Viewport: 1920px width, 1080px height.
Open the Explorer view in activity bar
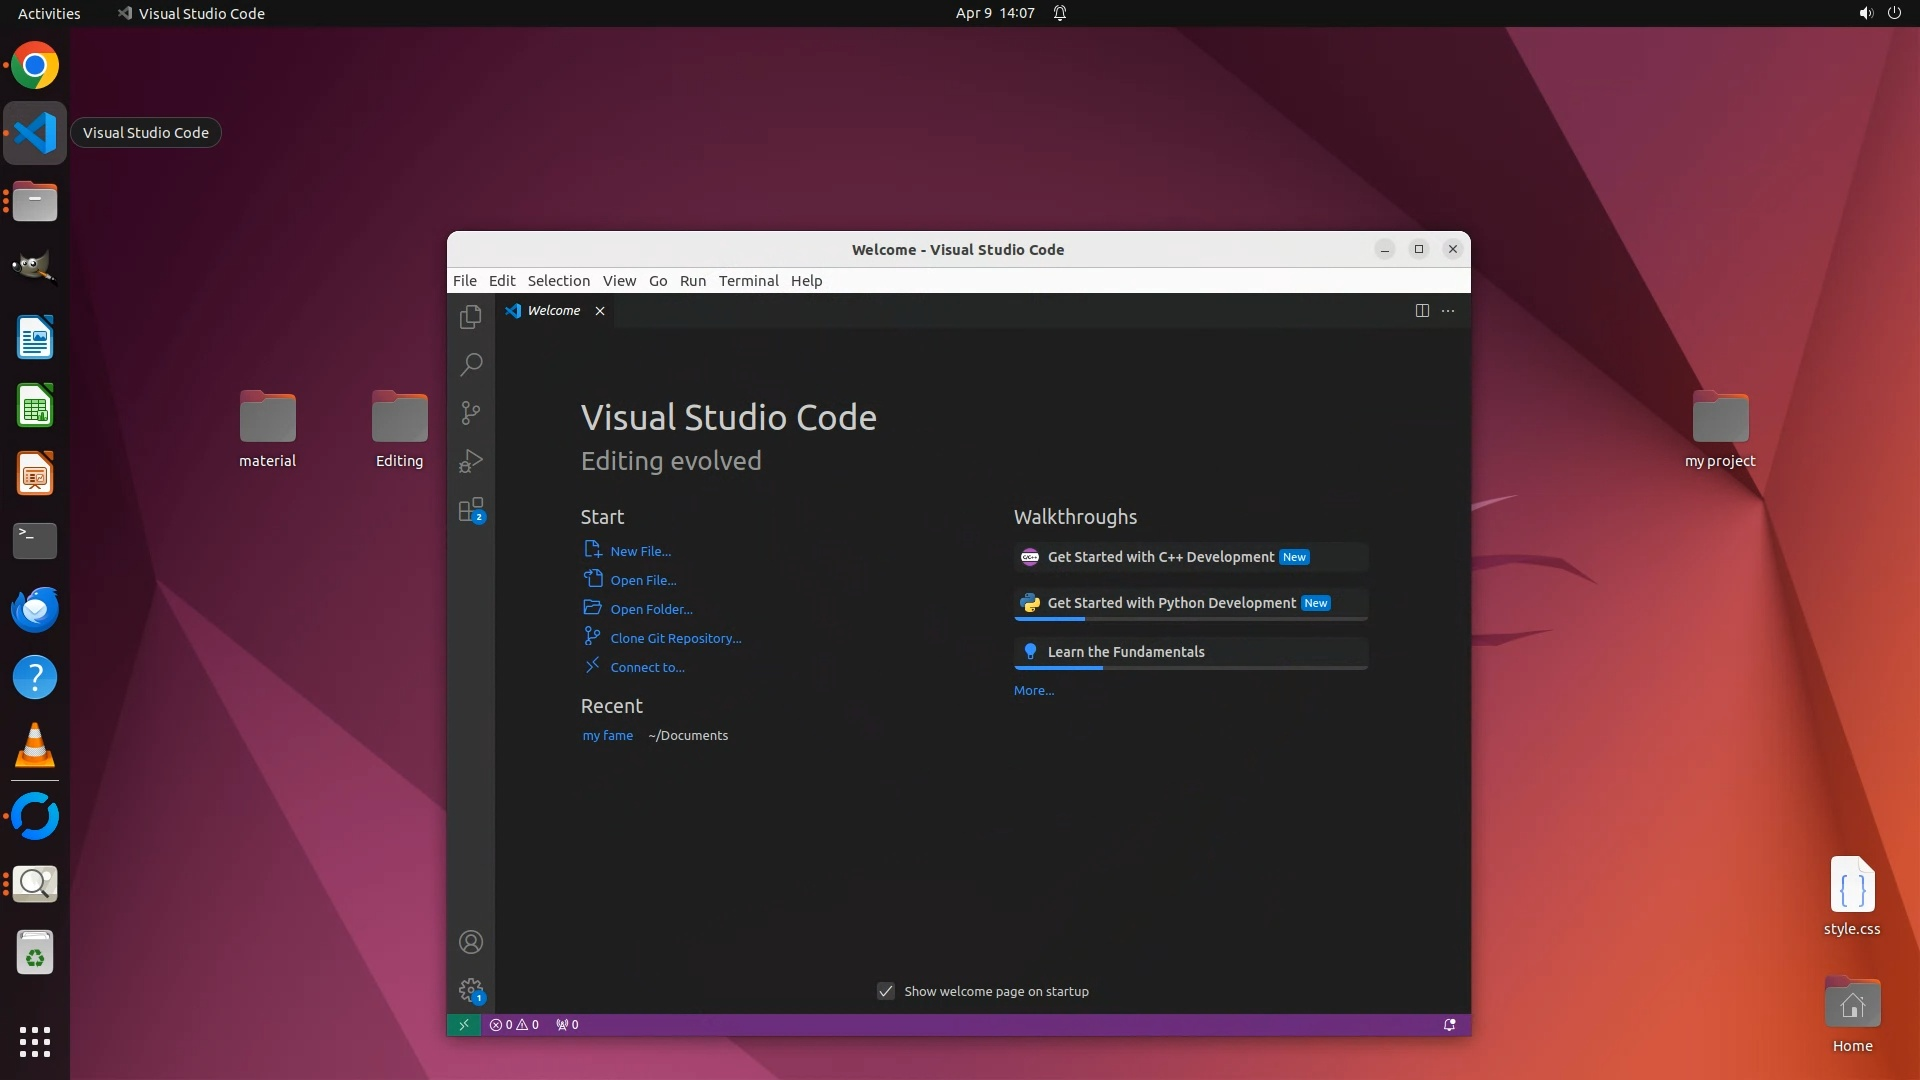click(471, 317)
